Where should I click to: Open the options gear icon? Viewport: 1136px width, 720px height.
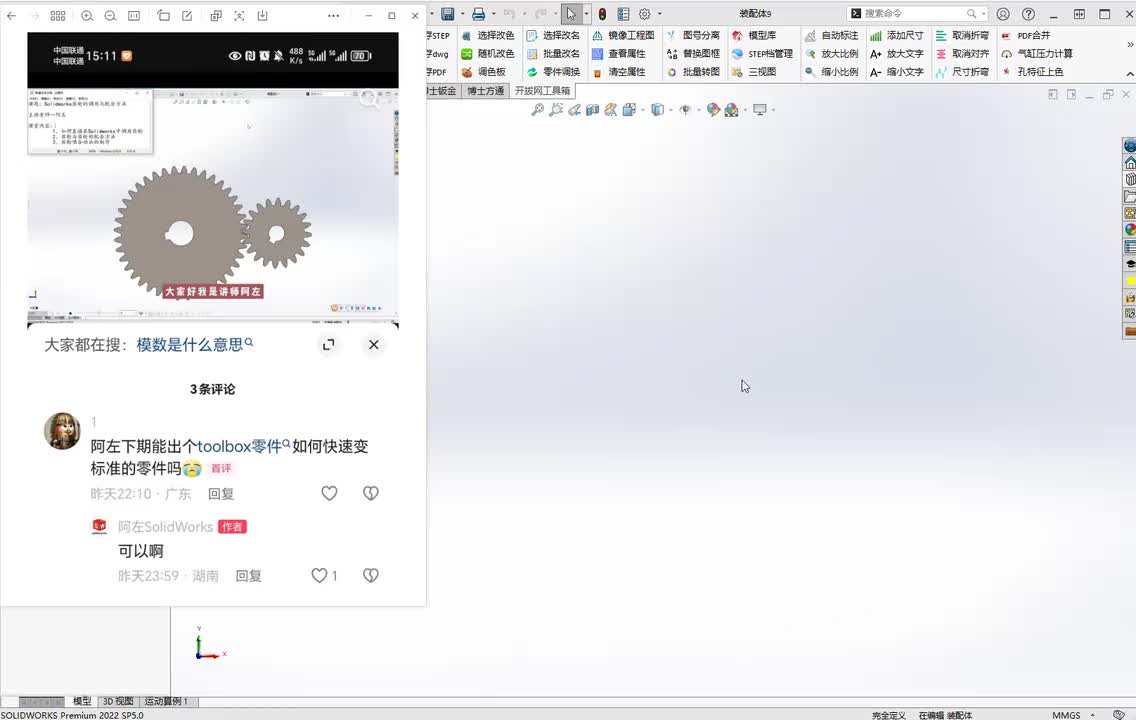645,14
